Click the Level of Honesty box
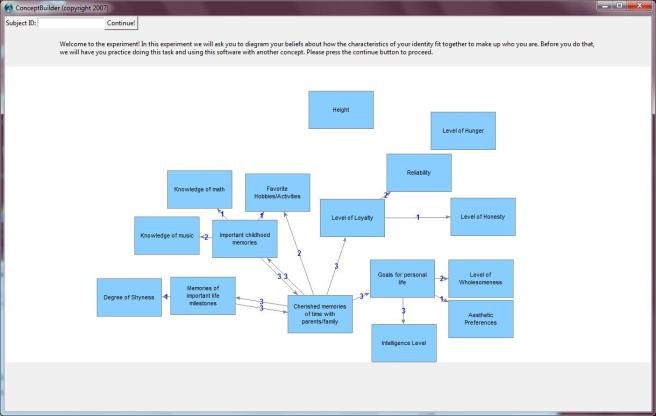Viewport: 656px width, 416px height. (x=483, y=217)
